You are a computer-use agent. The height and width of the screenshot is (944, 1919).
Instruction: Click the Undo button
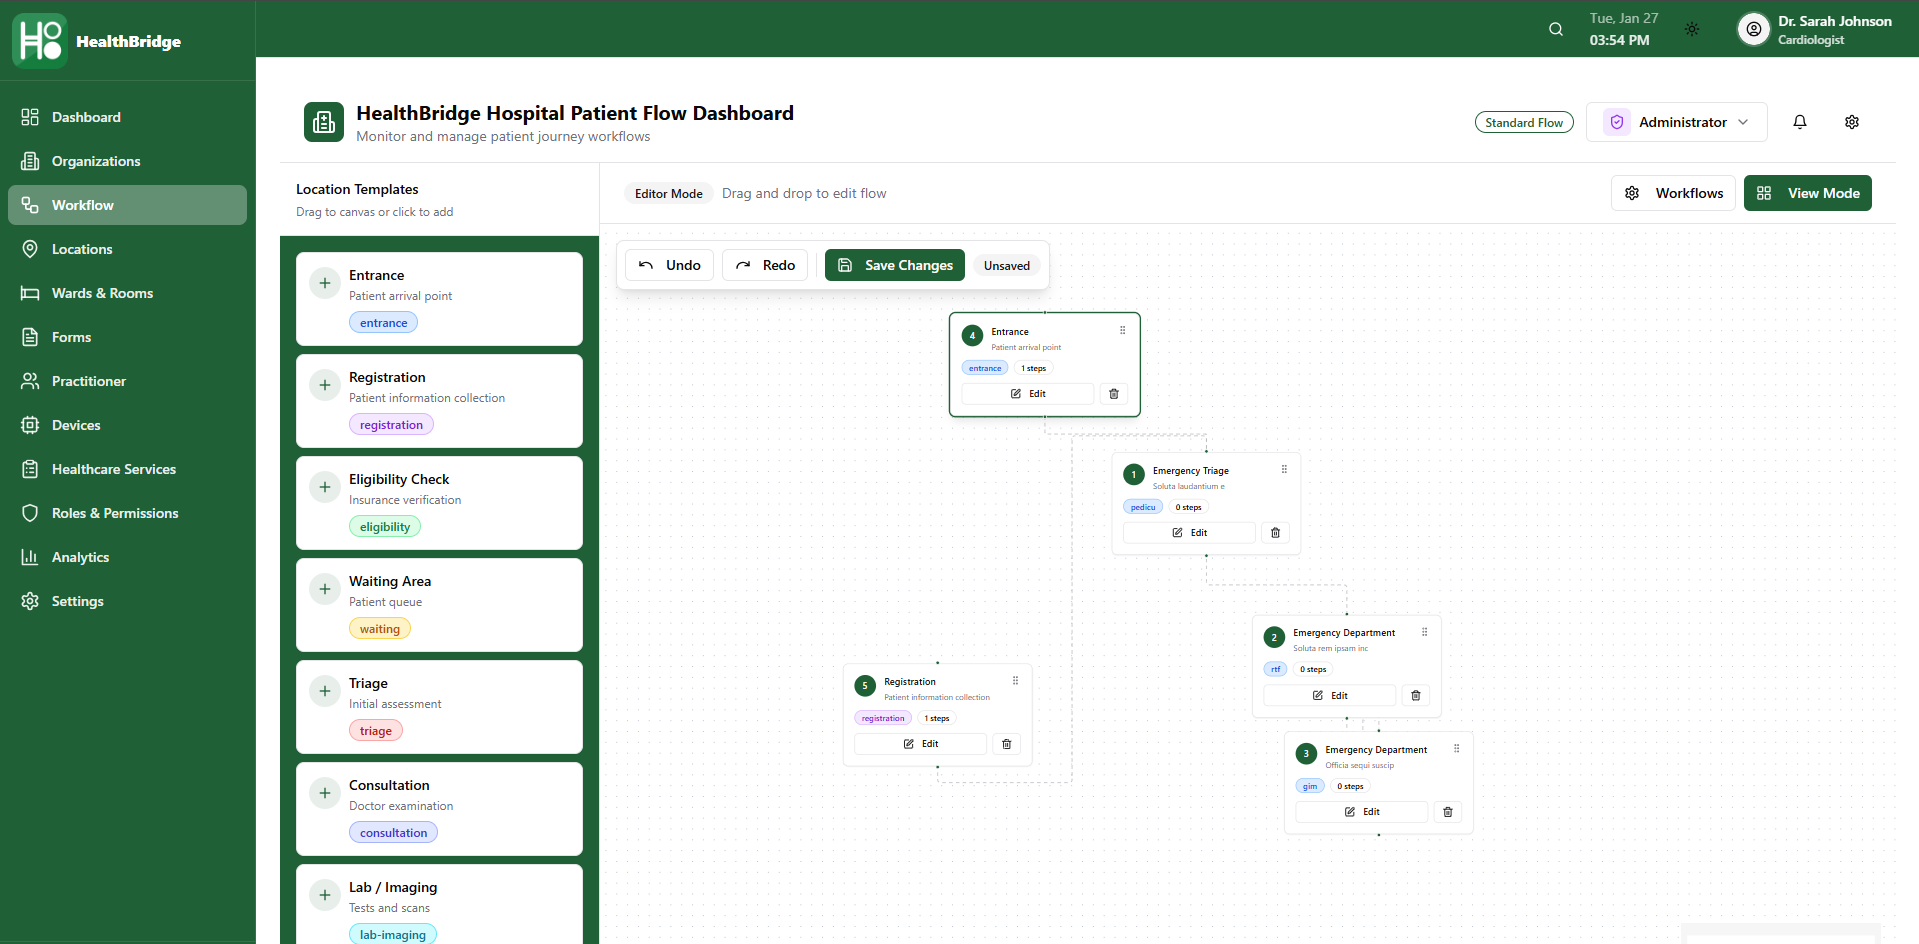click(x=669, y=265)
